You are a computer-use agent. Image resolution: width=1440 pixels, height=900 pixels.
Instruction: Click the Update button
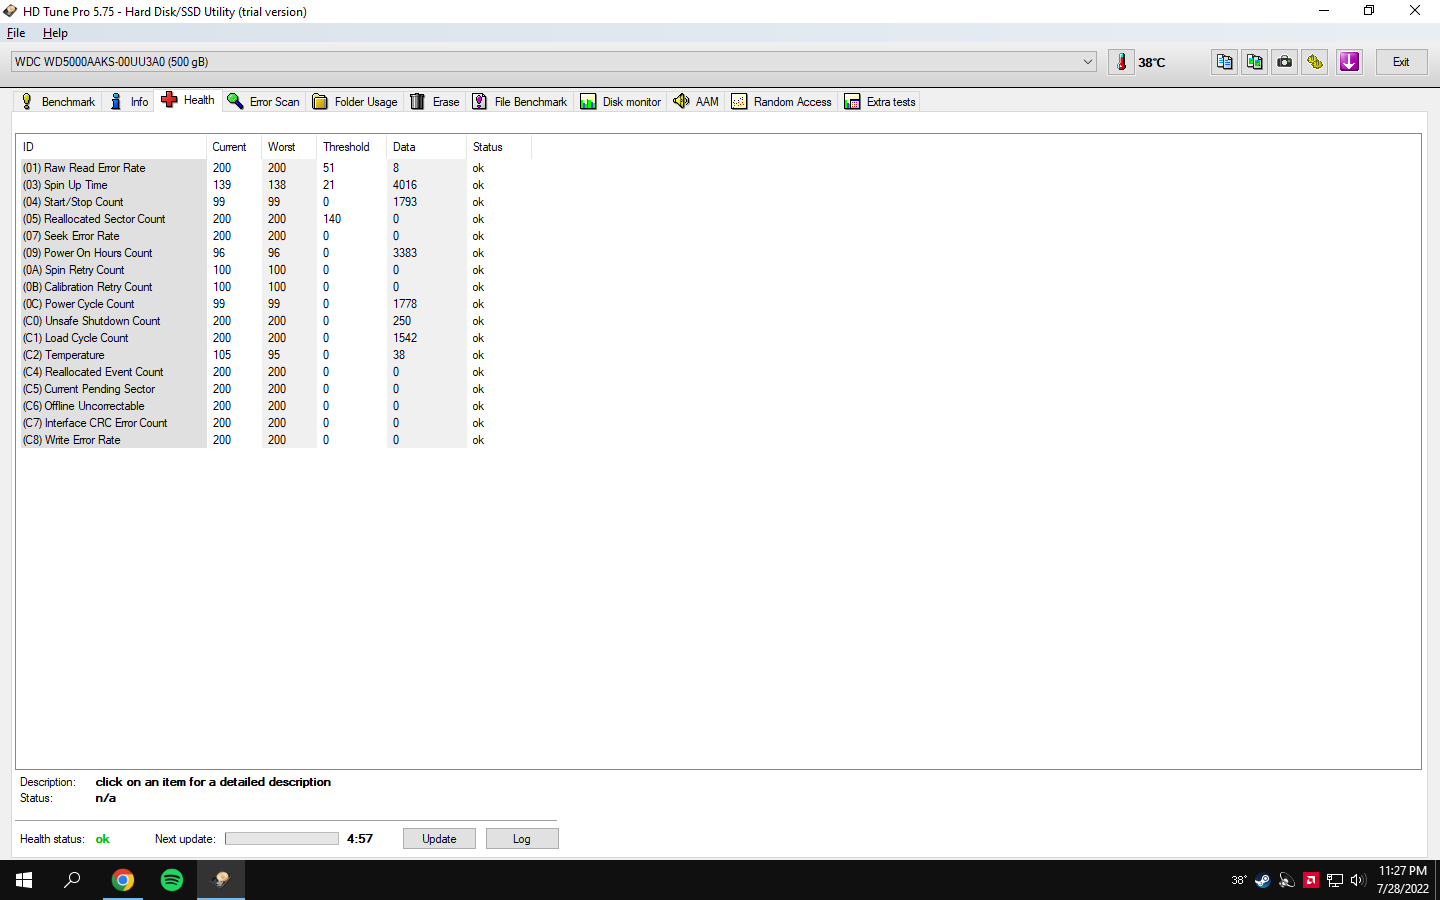coord(439,839)
